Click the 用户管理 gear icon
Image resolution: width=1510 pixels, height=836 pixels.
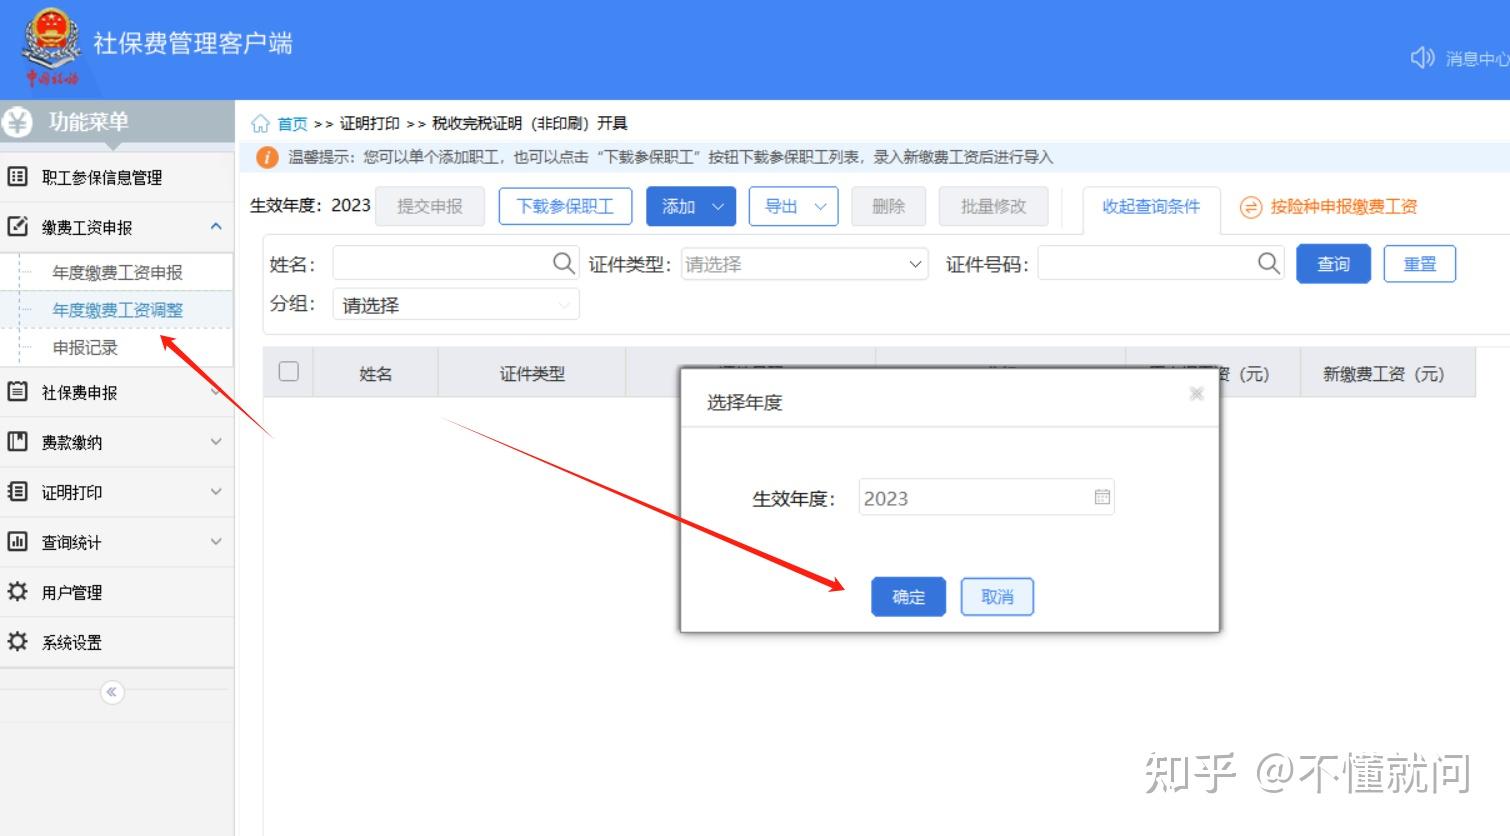(17, 592)
